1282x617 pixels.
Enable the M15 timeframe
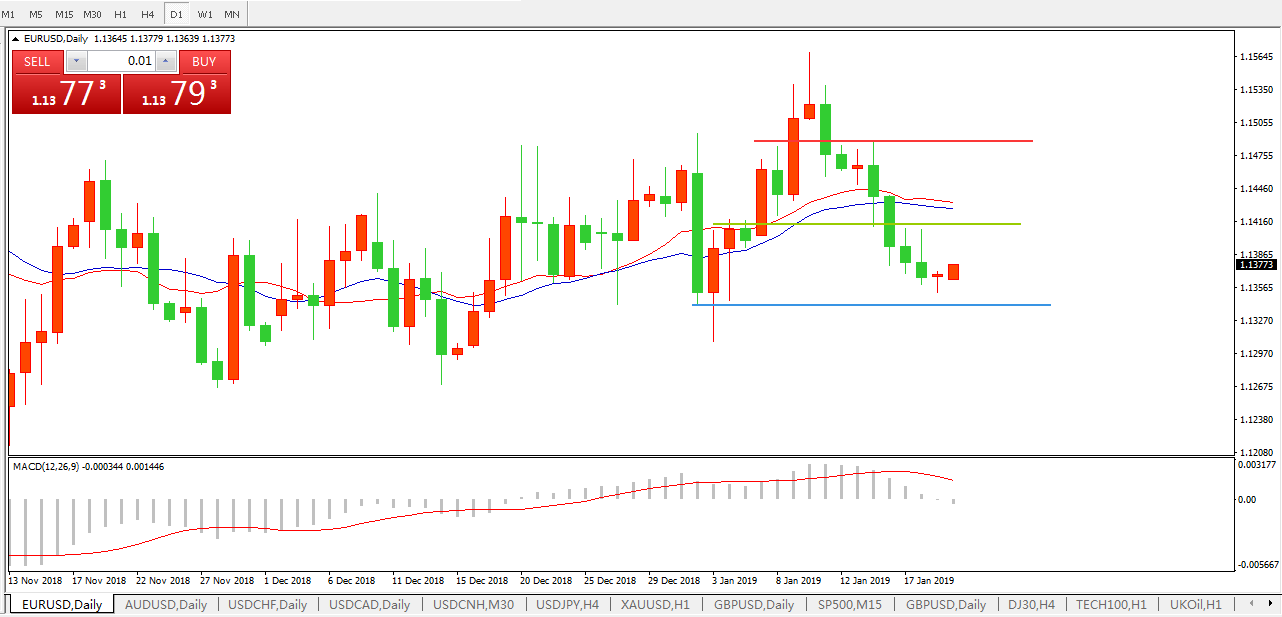click(x=64, y=14)
